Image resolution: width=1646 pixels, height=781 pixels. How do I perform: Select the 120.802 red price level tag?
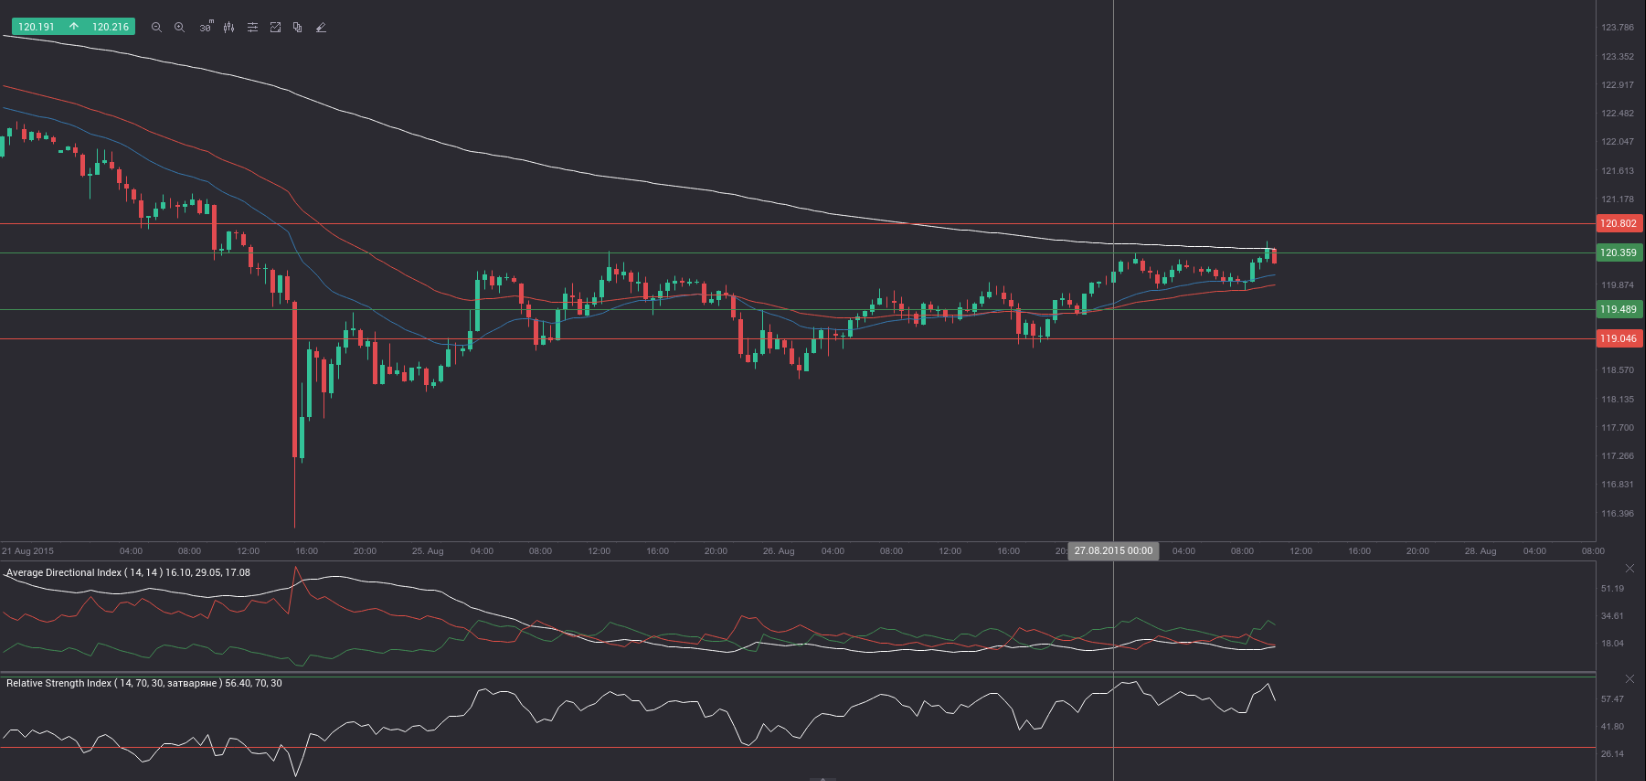[x=1618, y=224]
